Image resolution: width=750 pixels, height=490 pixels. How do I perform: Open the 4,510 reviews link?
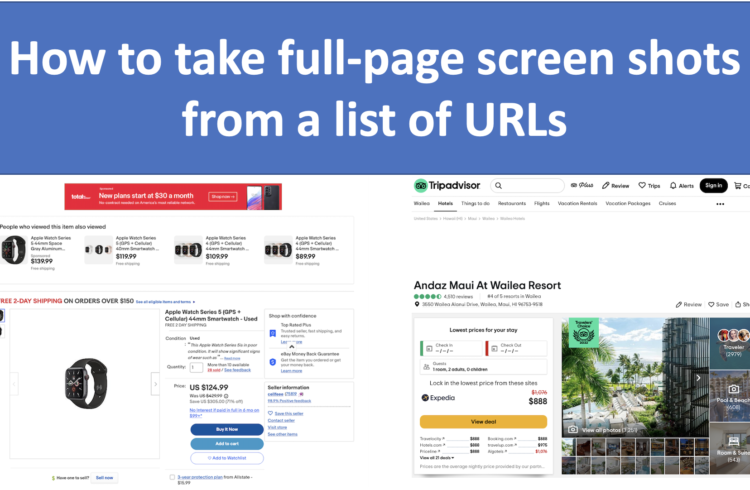click(x=458, y=297)
